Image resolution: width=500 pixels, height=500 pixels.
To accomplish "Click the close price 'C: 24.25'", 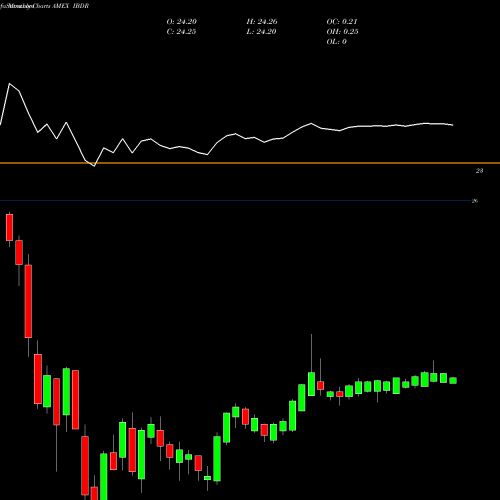I will (181, 32).
